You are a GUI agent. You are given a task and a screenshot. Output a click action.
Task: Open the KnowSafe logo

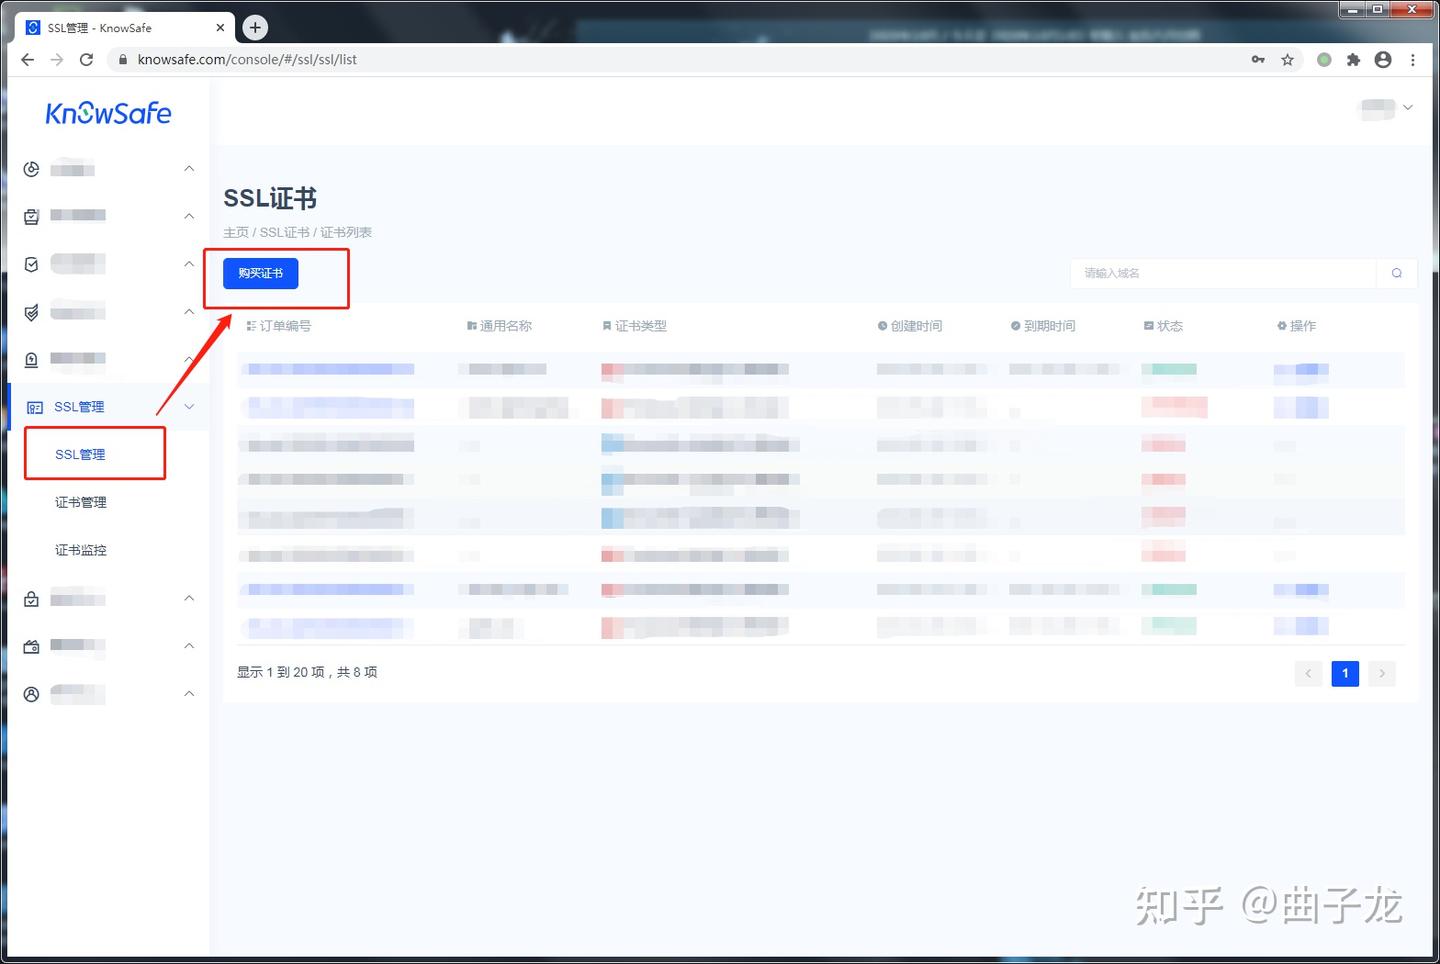click(108, 113)
